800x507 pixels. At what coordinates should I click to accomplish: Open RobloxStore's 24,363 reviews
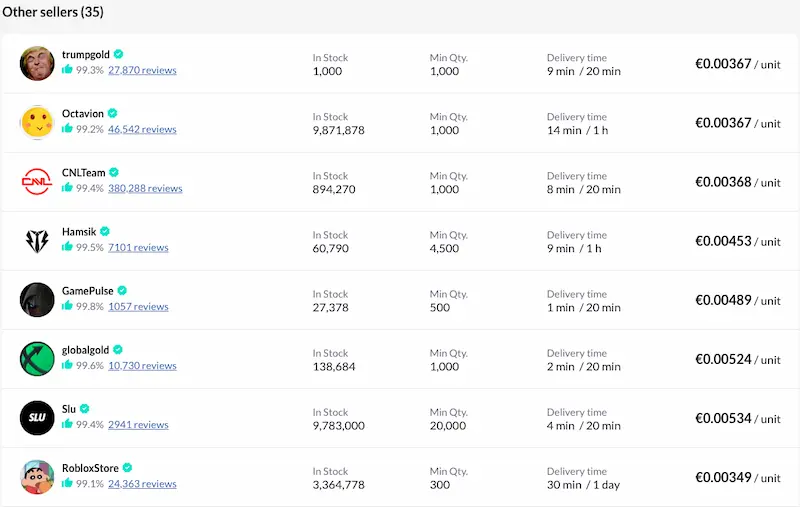point(142,484)
